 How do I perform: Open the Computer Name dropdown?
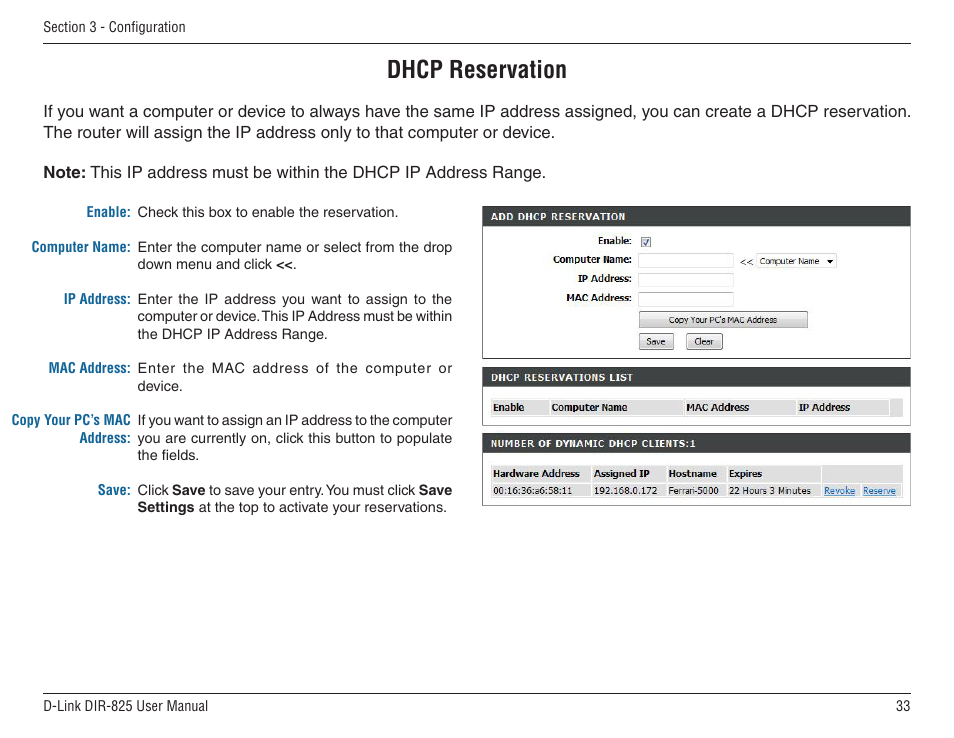pos(796,261)
